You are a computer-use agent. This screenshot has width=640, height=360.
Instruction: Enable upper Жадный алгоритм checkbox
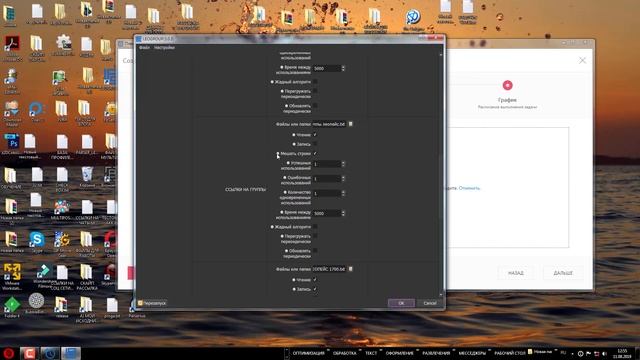[315, 82]
